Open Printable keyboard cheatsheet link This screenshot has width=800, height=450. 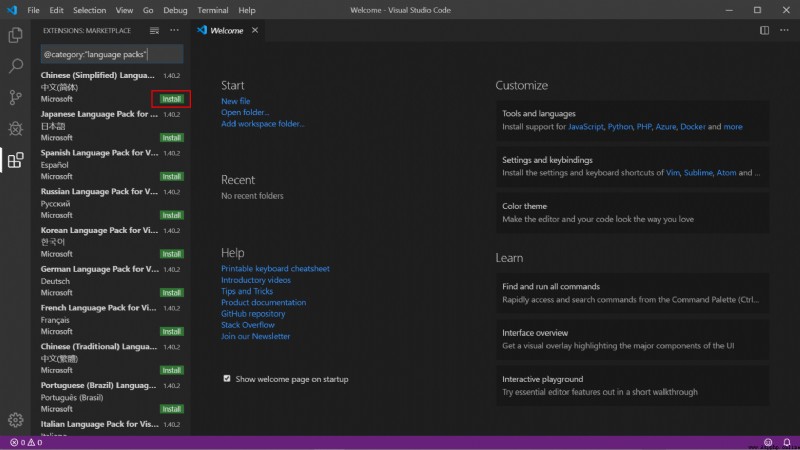(x=275, y=268)
